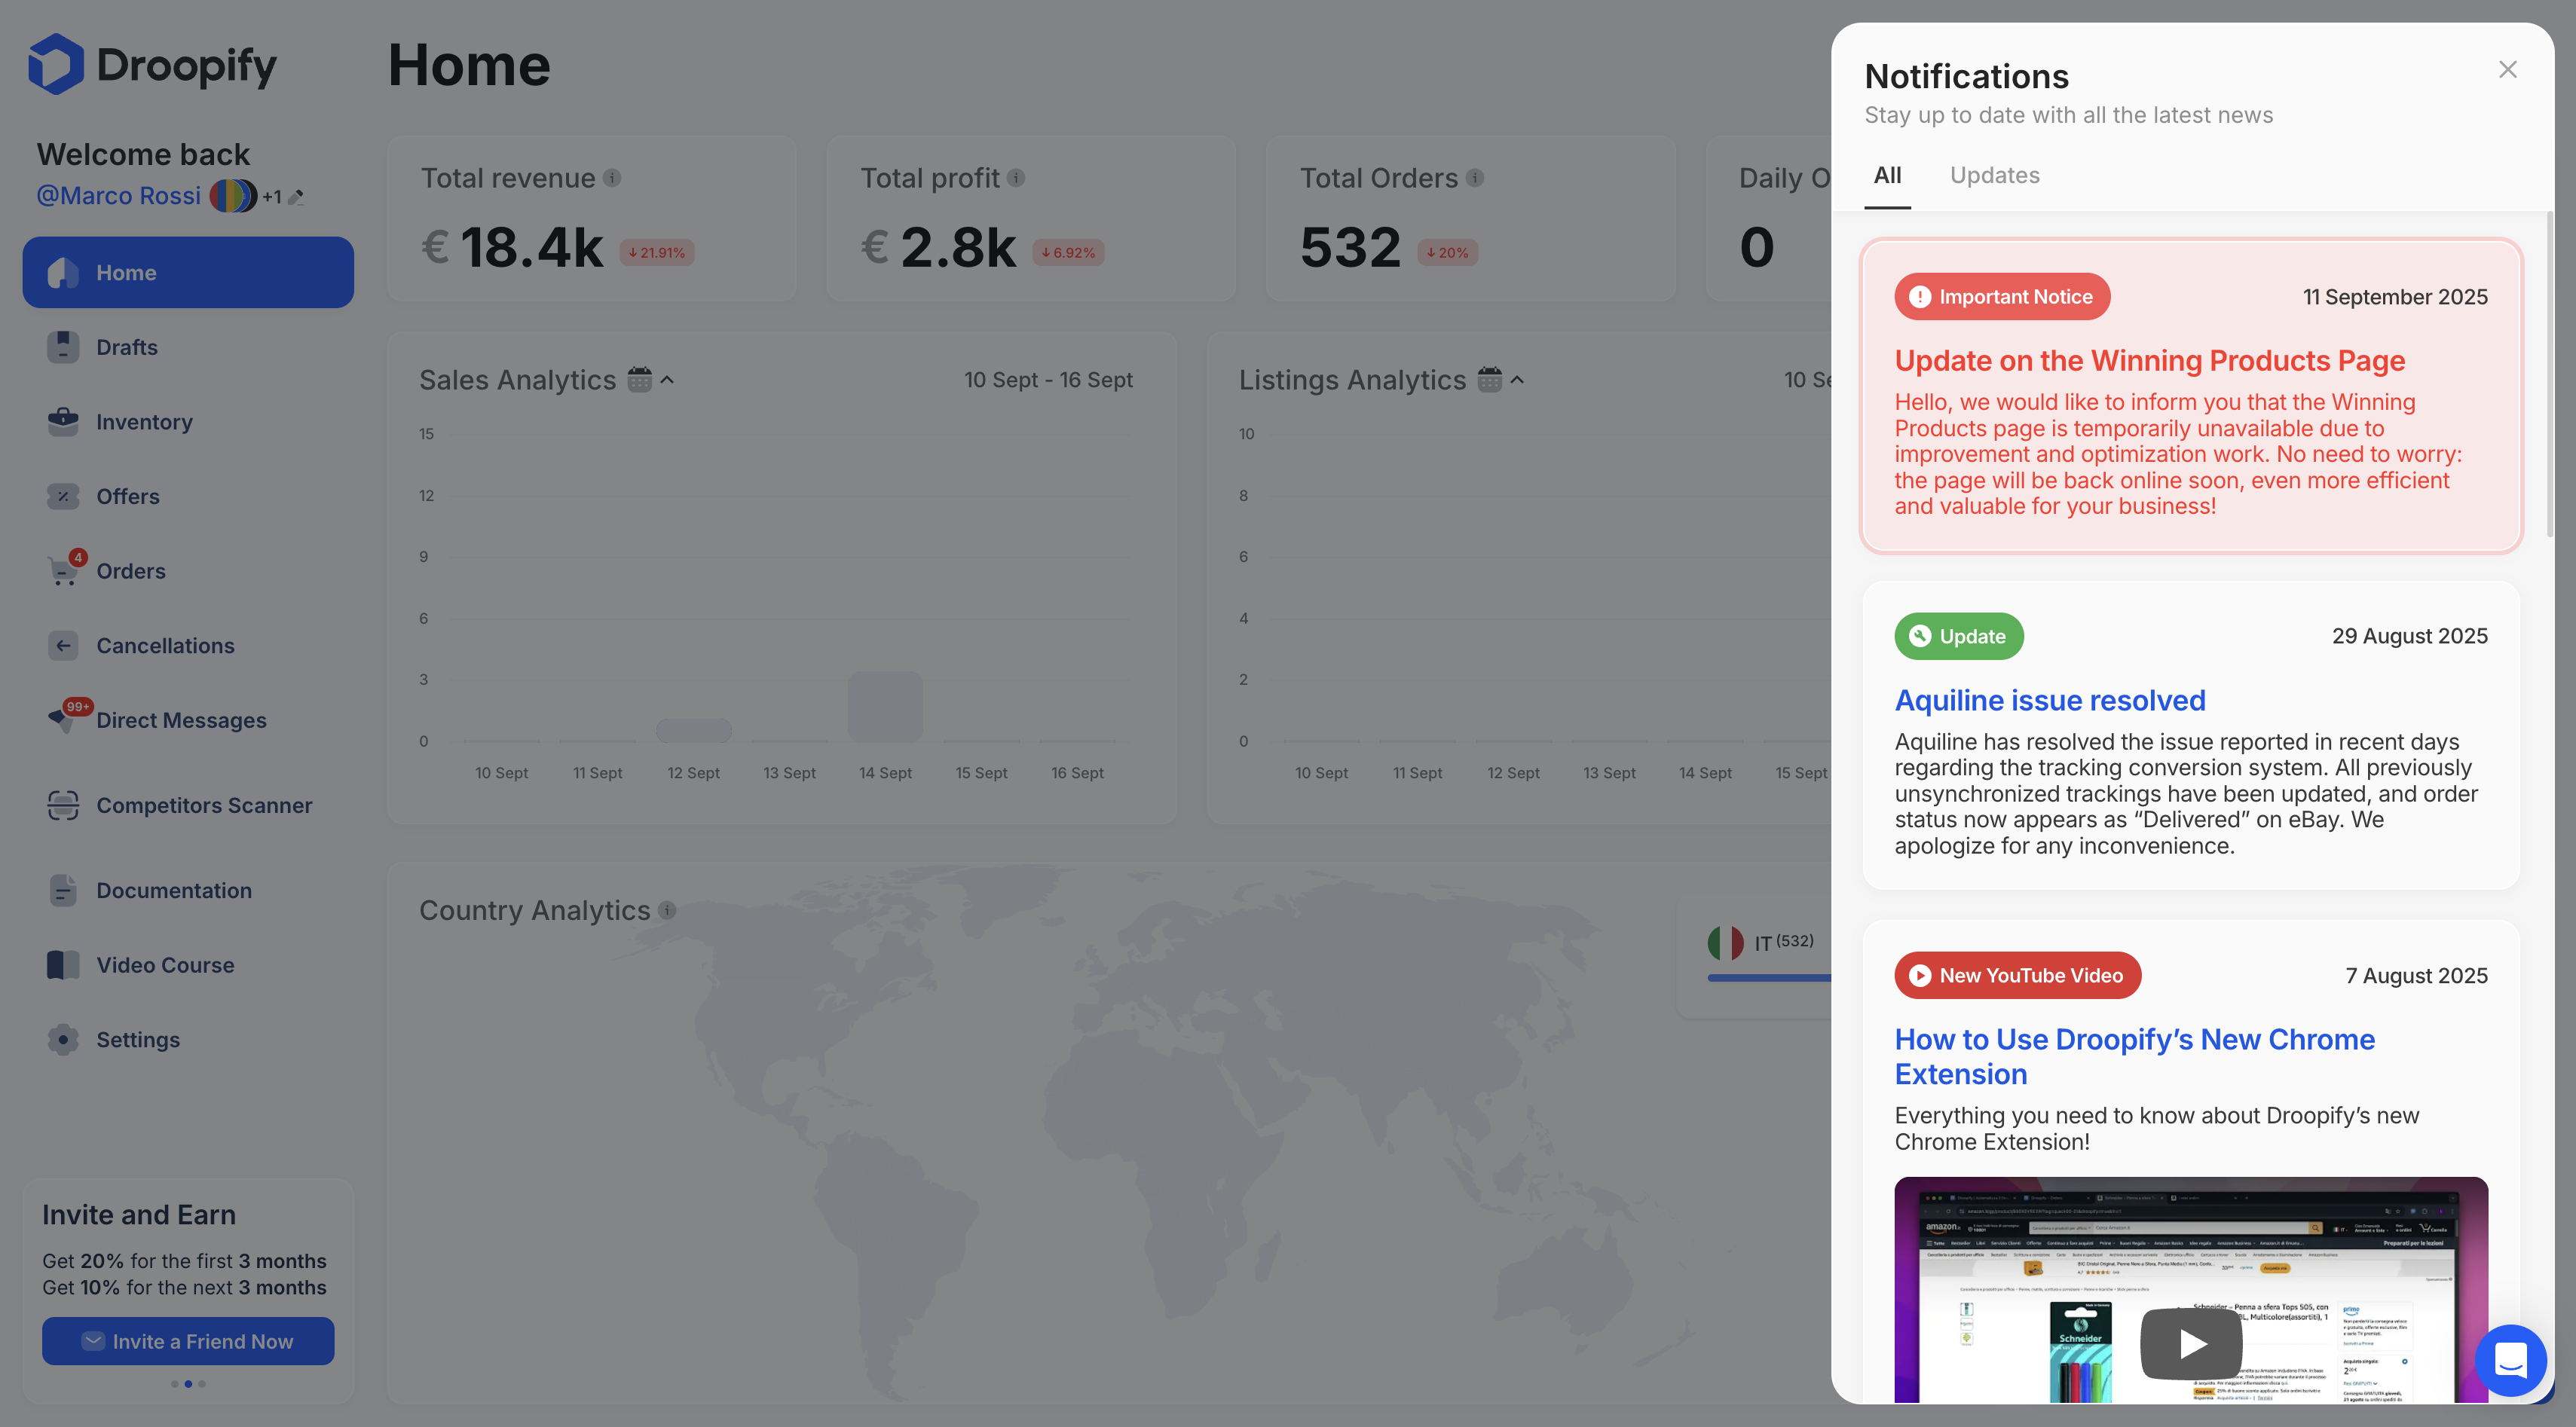Click the Competitors Scanner icon

pos(63,805)
